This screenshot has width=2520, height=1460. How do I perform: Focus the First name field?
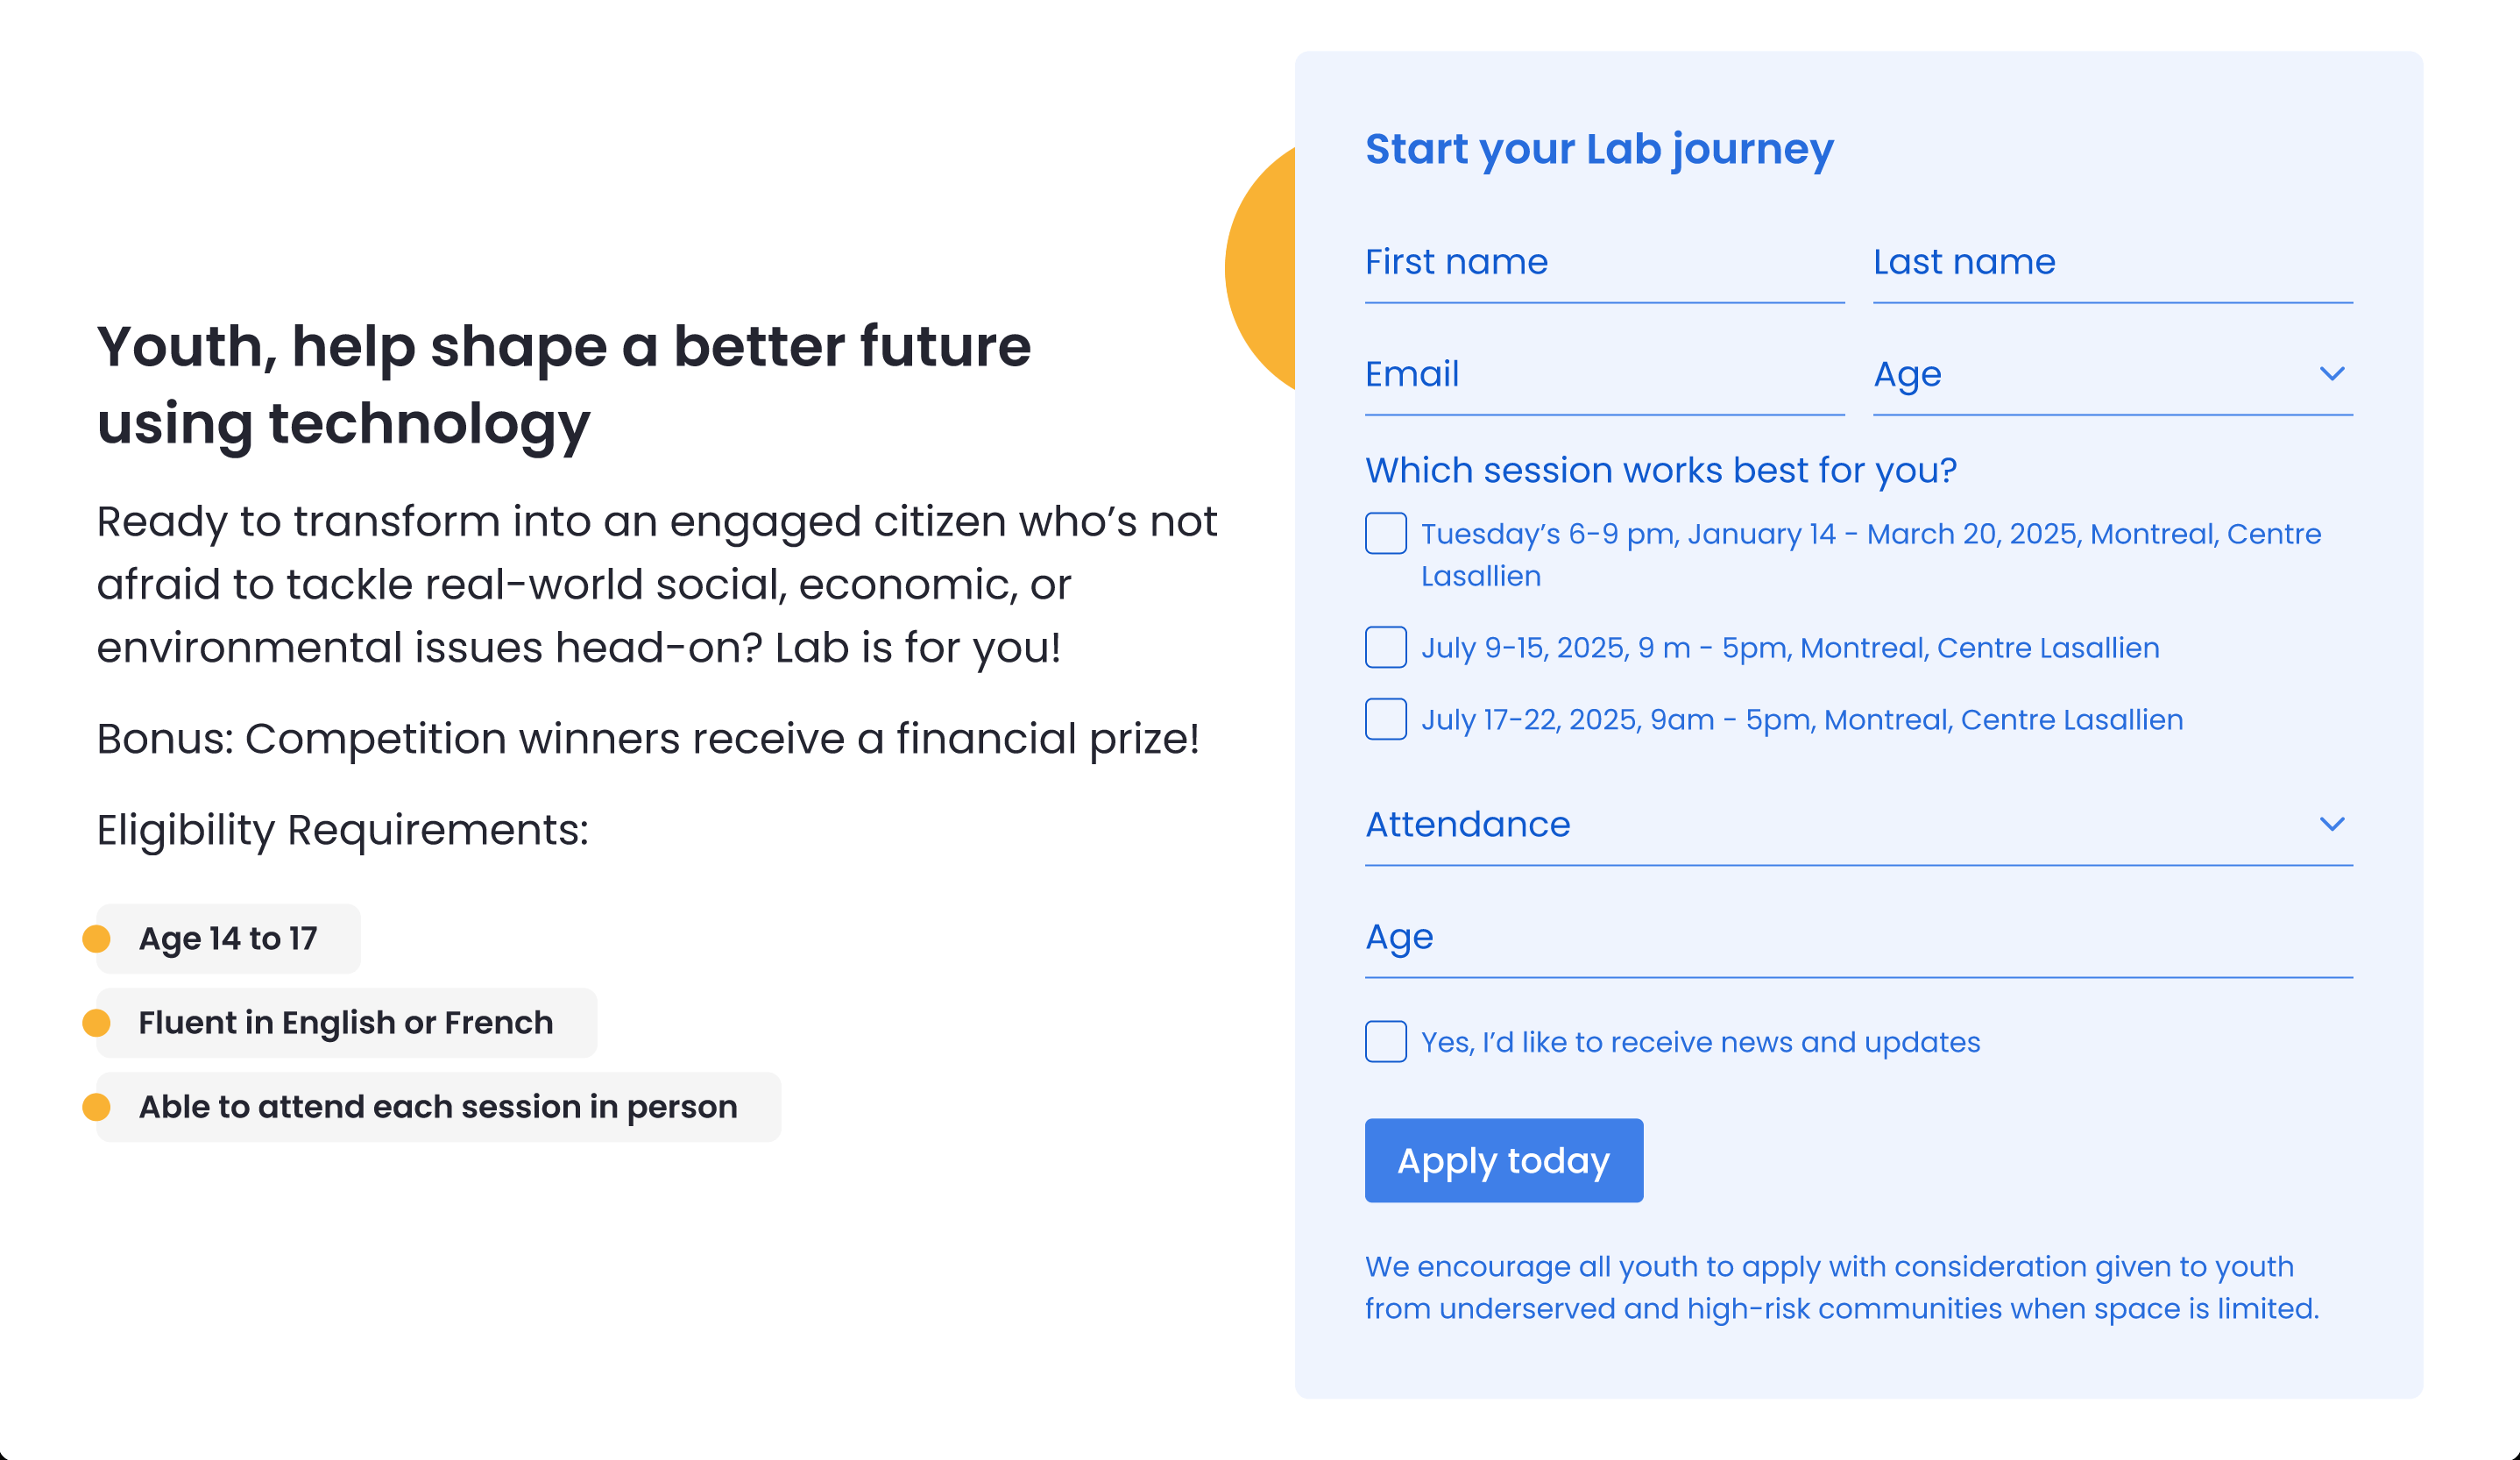tap(1604, 263)
